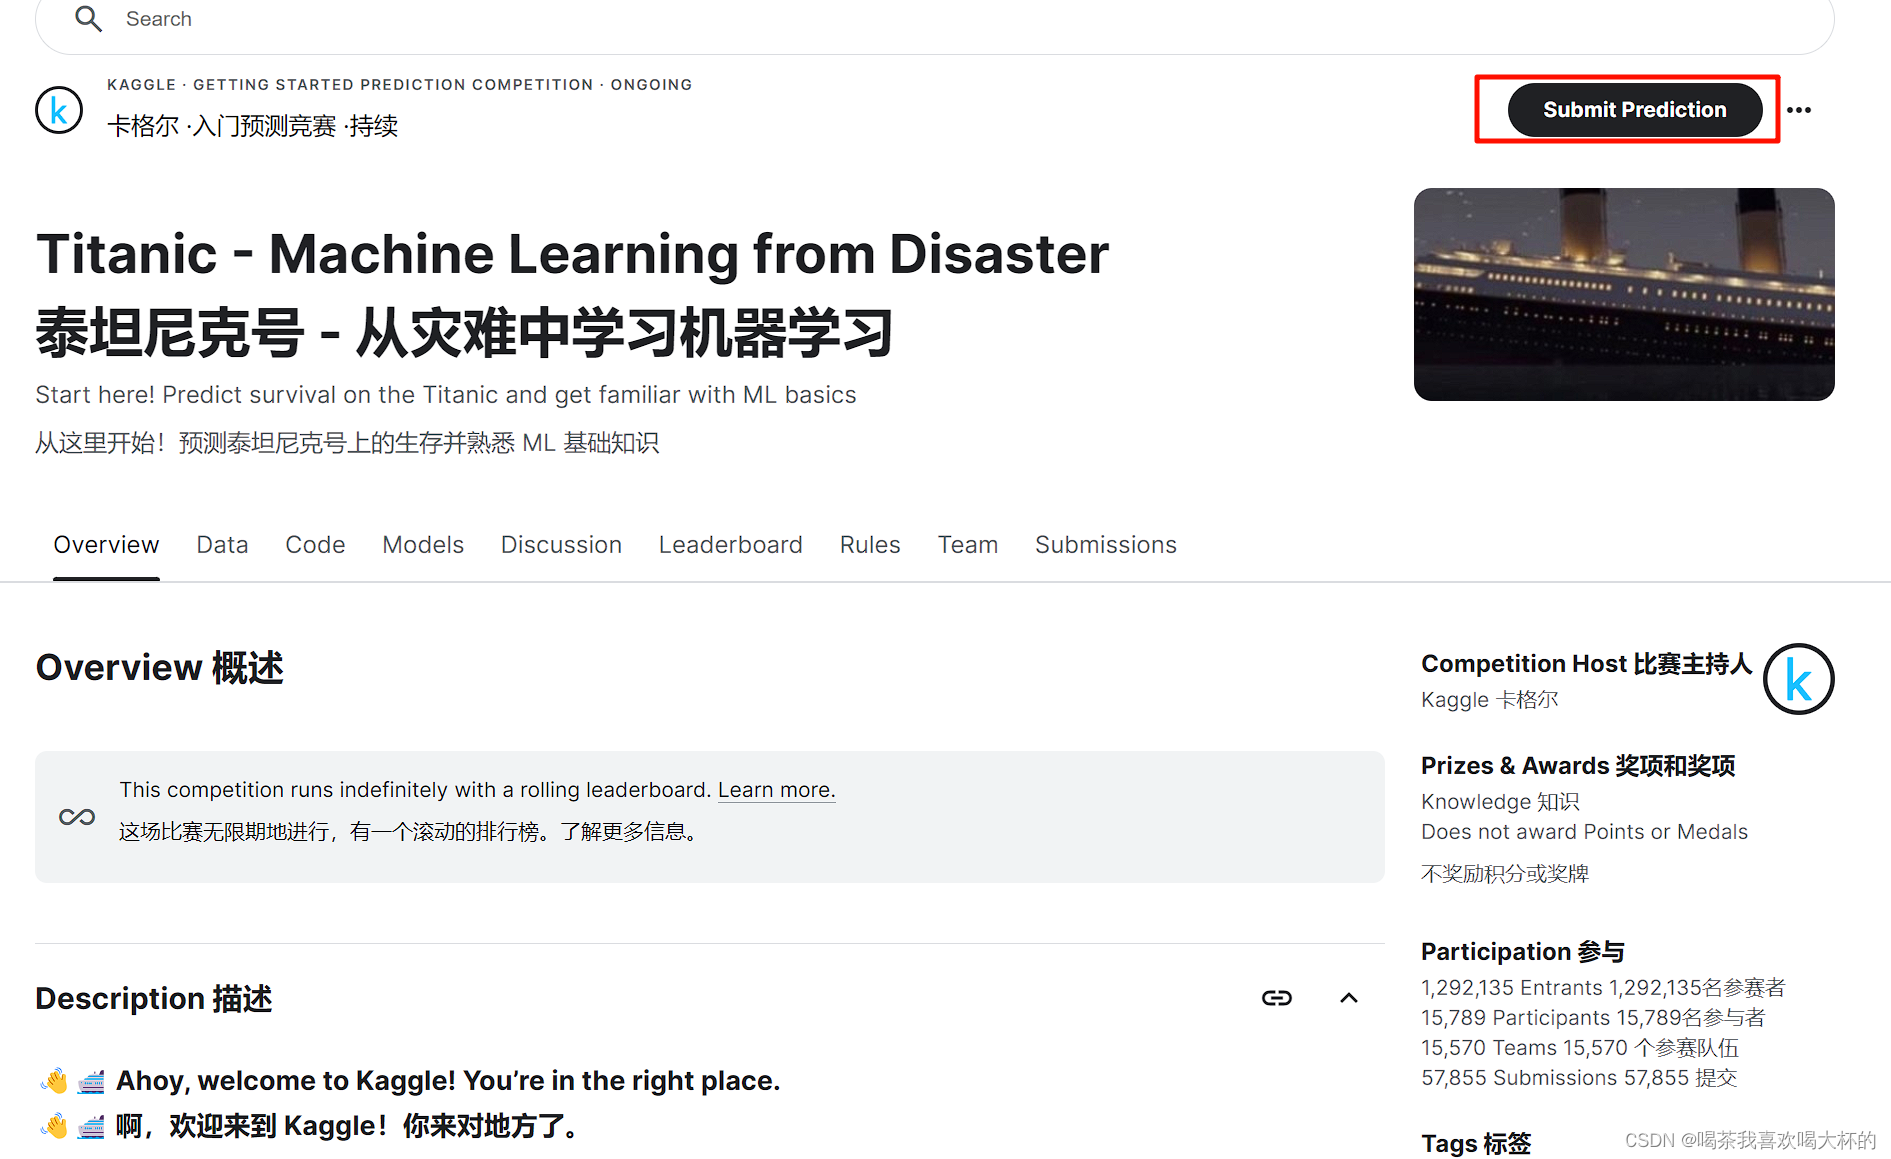Switch to the Code tab
This screenshot has width=1891, height=1159.
[x=315, y=545]
